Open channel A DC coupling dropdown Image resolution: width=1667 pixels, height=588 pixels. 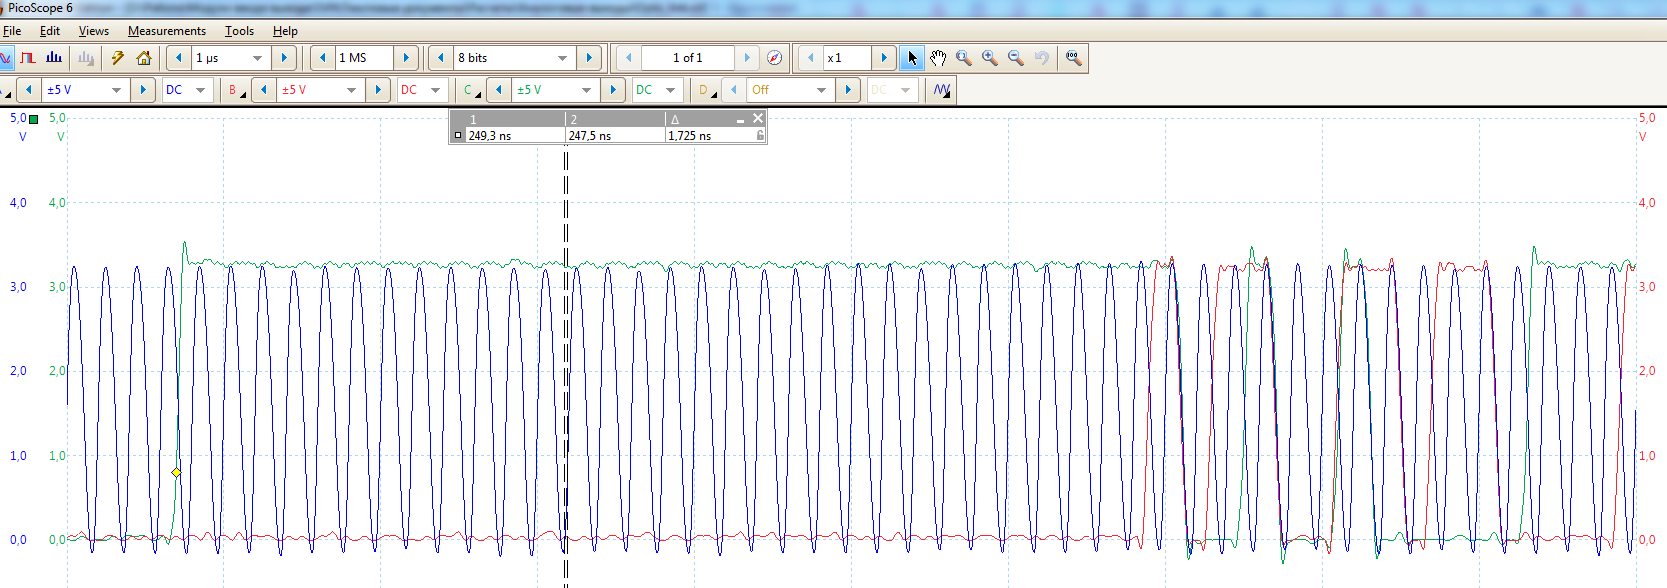coord(186,90)
